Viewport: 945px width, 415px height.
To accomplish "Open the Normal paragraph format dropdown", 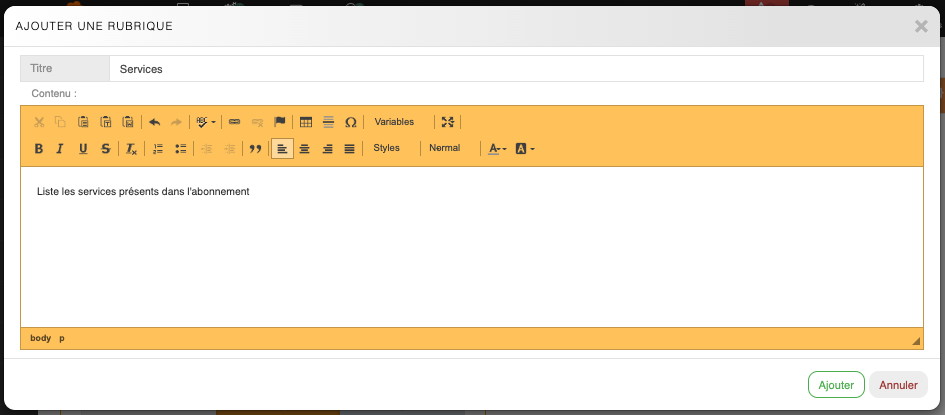I will (x=445, y=148).
